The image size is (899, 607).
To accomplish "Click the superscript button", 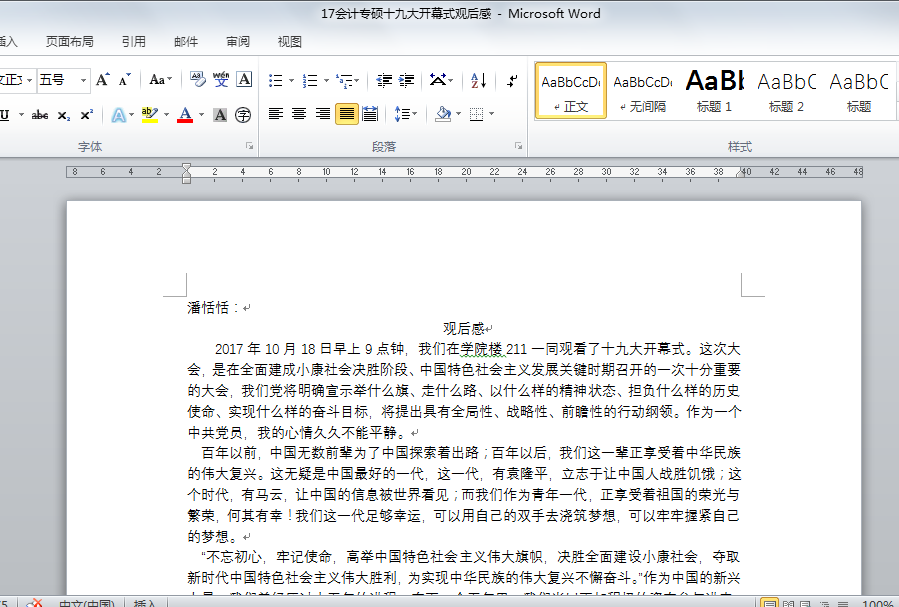I will point(87,115).
